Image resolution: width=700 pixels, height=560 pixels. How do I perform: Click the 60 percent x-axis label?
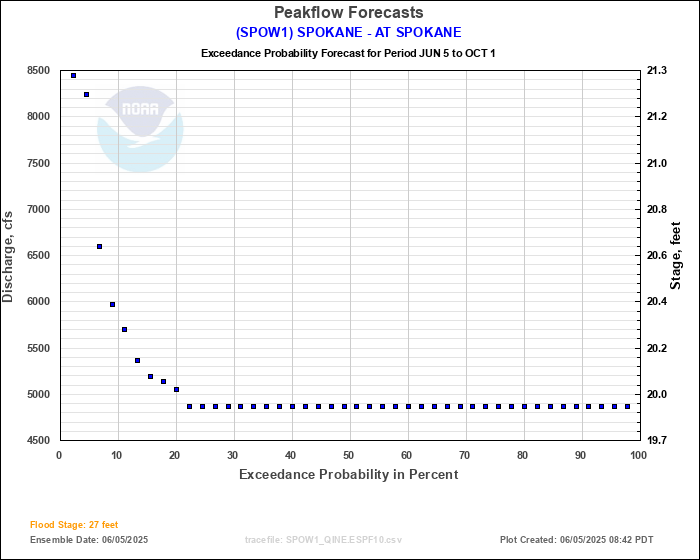pos(407,456)
